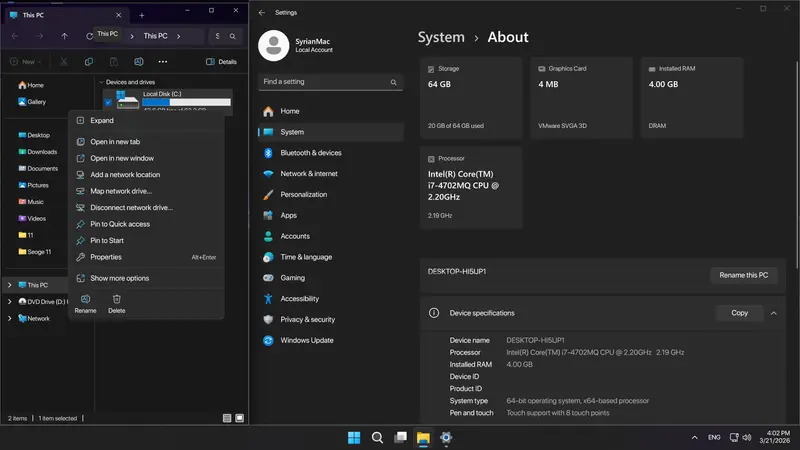800x450 pixels.
Task: Open Windows Update settings
Action: pos(331,341)
